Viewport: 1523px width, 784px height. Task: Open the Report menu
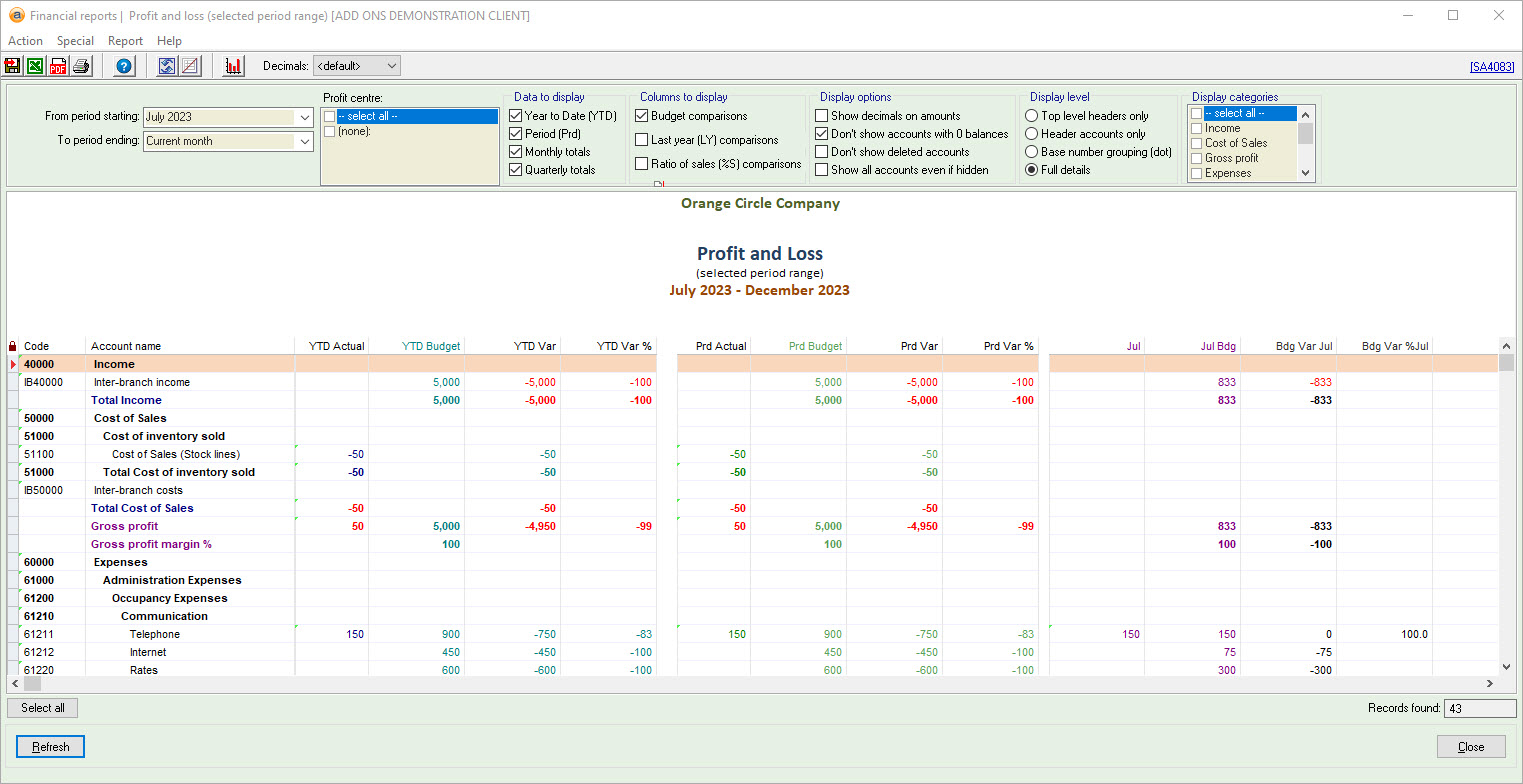pos(125,41)
